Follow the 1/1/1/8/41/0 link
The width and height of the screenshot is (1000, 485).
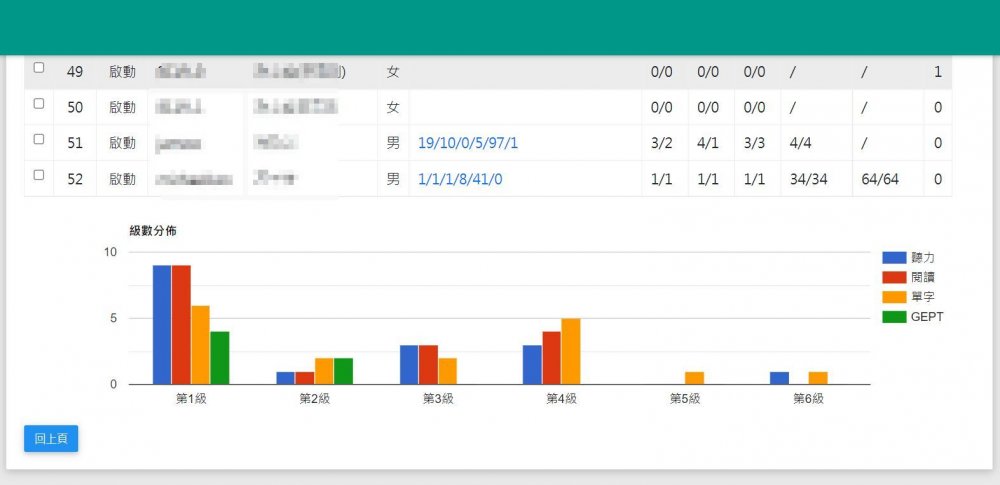(x=460, y=179)
